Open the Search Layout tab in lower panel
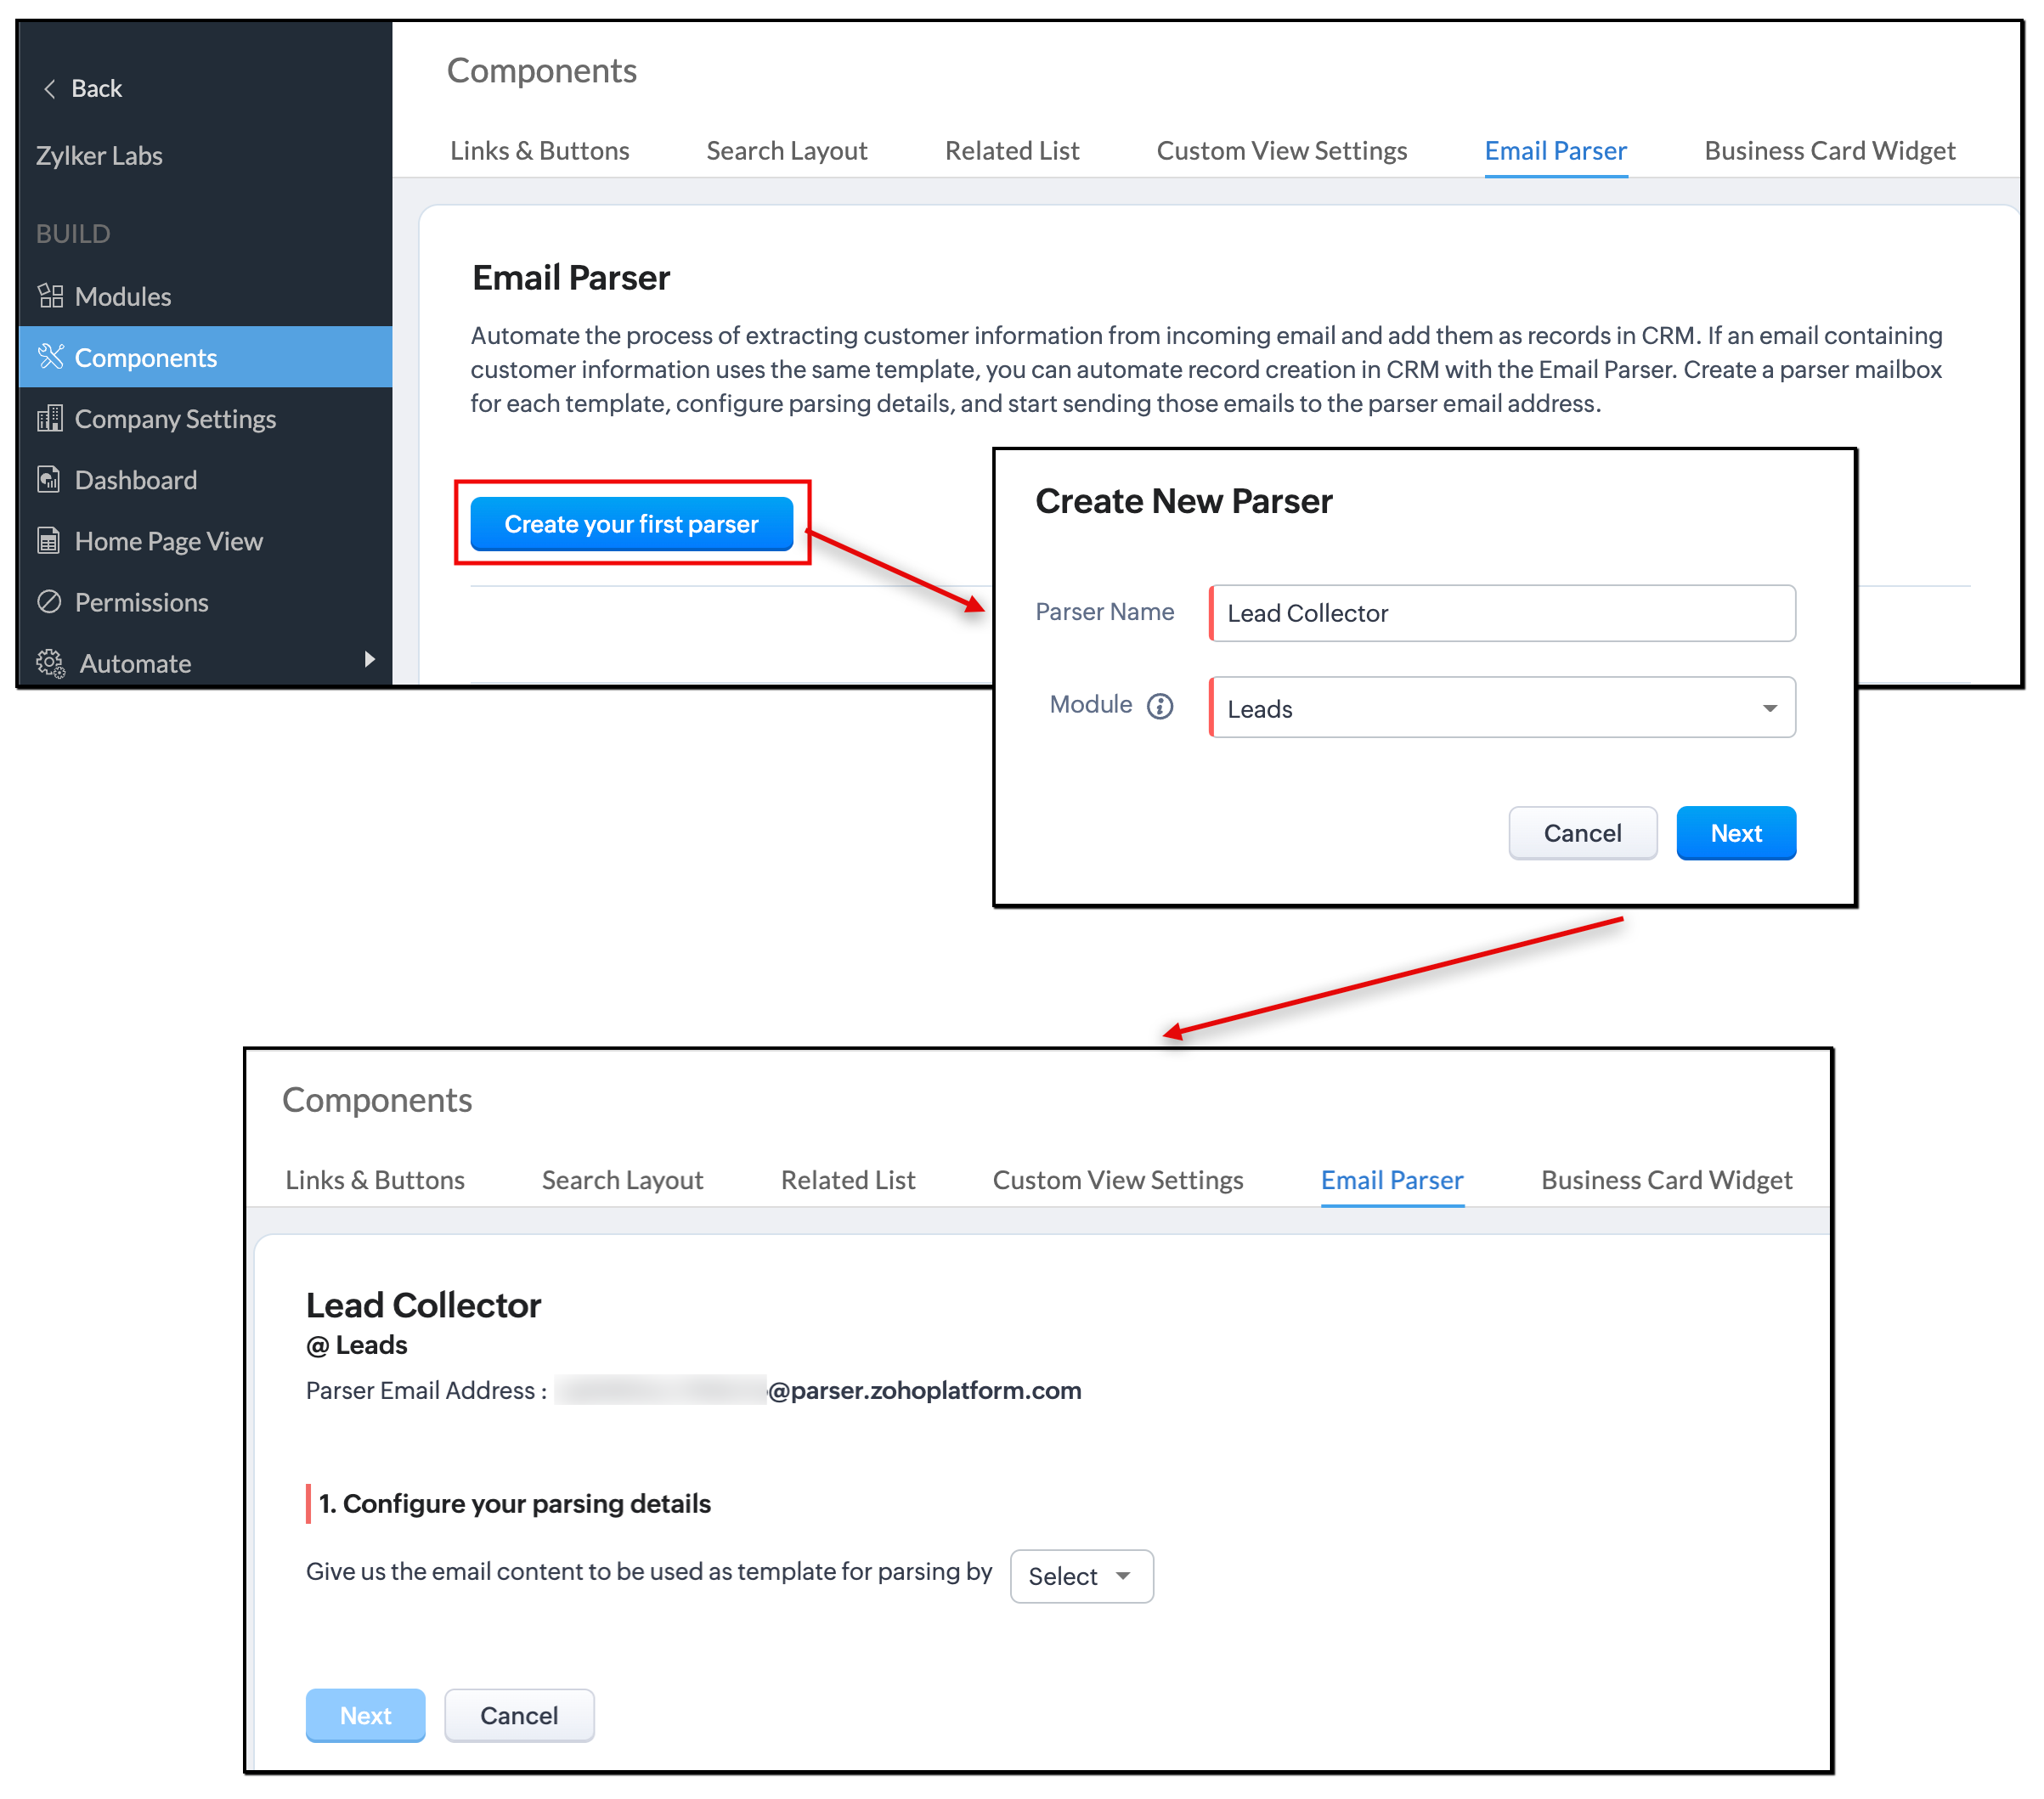Viewport: 2044px width, 1799px height. (x=622, y=1180)
